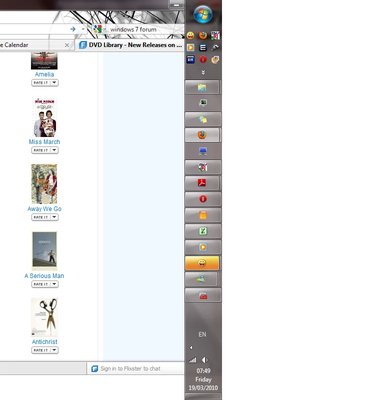Open the A Serious Man movie poster

coord(45,251)
